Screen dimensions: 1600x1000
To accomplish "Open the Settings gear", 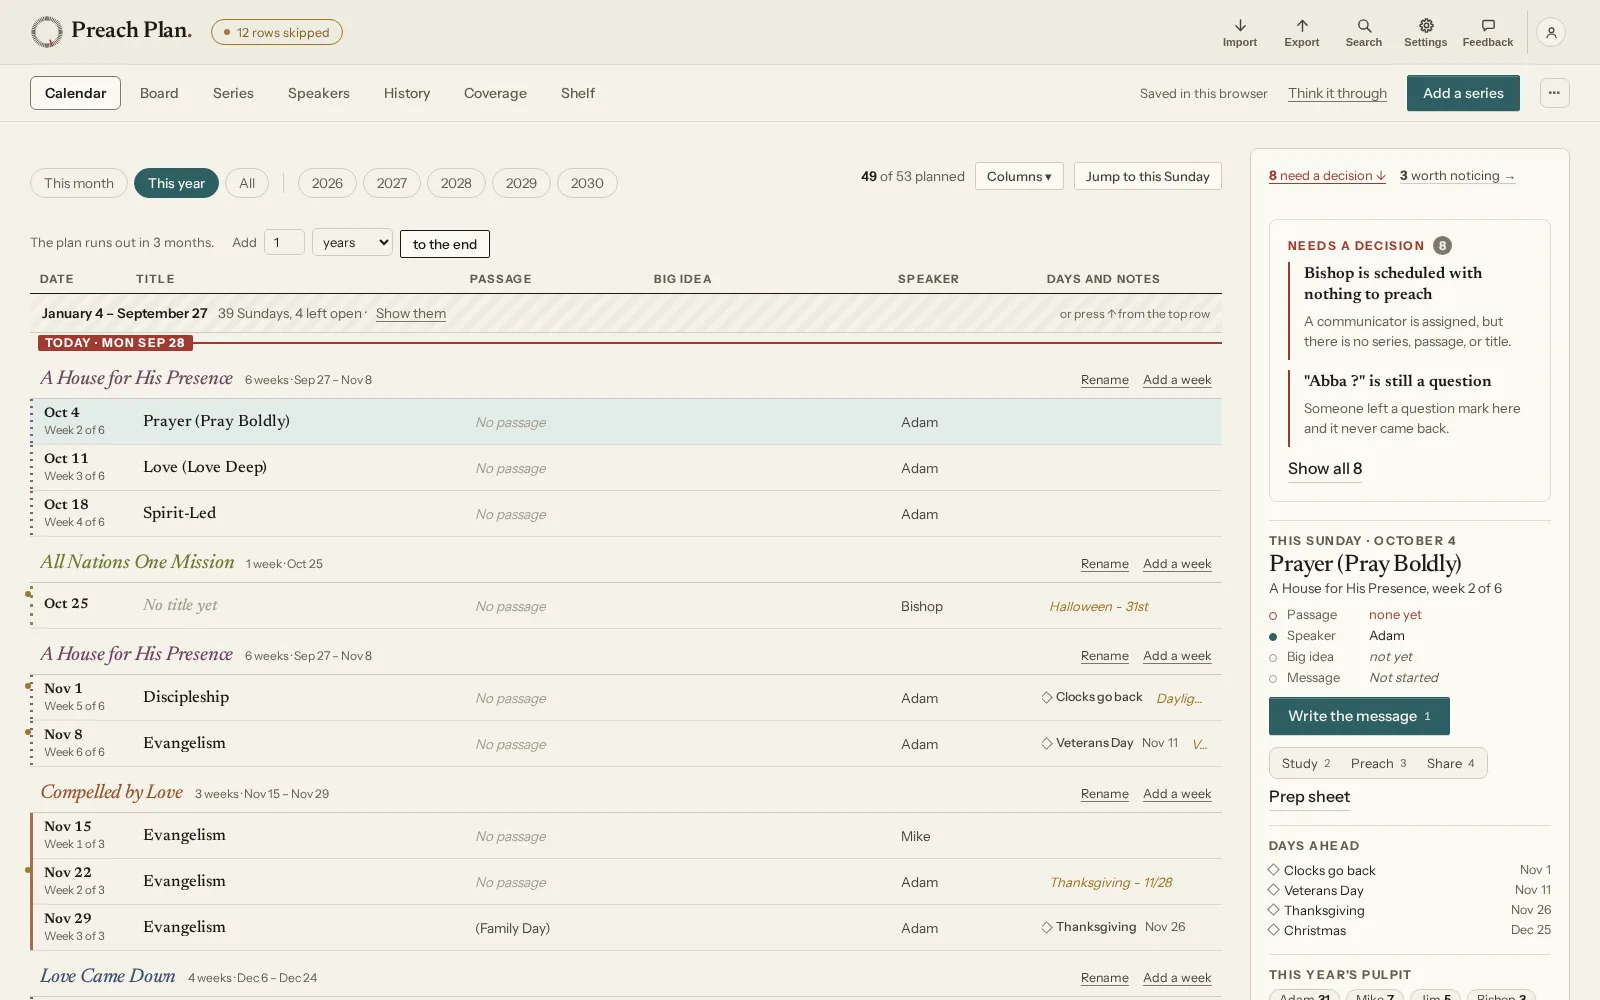I will click(1425, 32).
